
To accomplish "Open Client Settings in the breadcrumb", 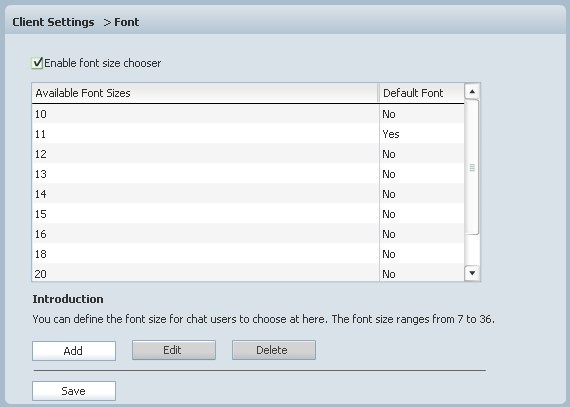I will (53, 22).
